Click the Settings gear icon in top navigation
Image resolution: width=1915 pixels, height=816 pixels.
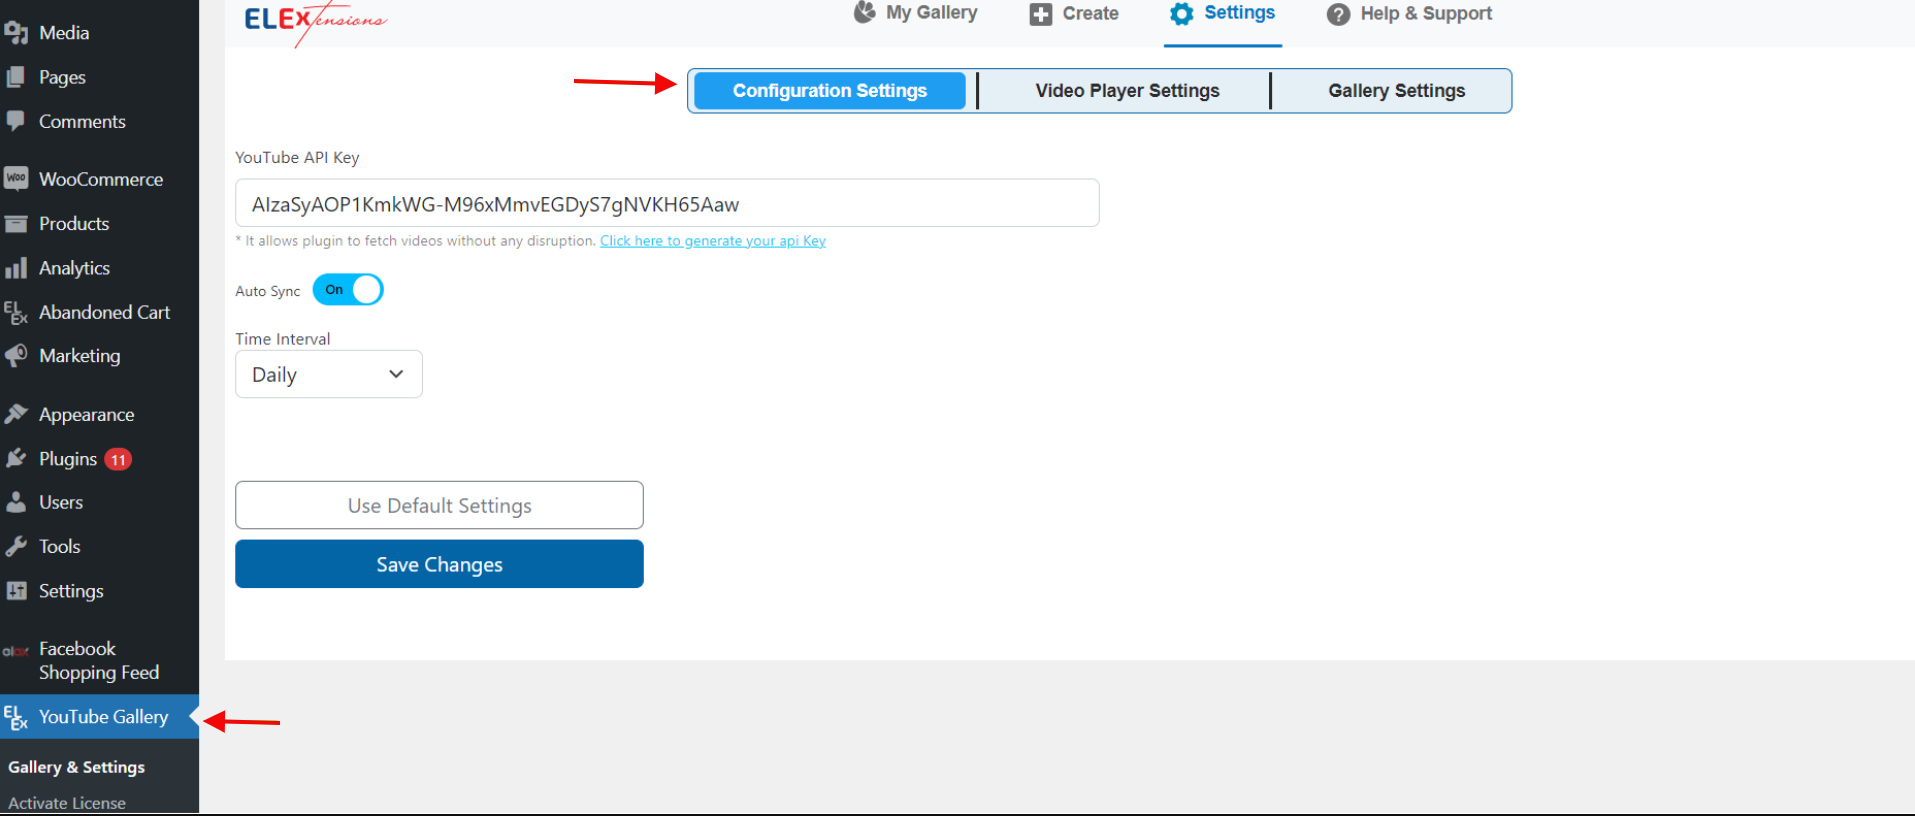tap(1182, 13)
